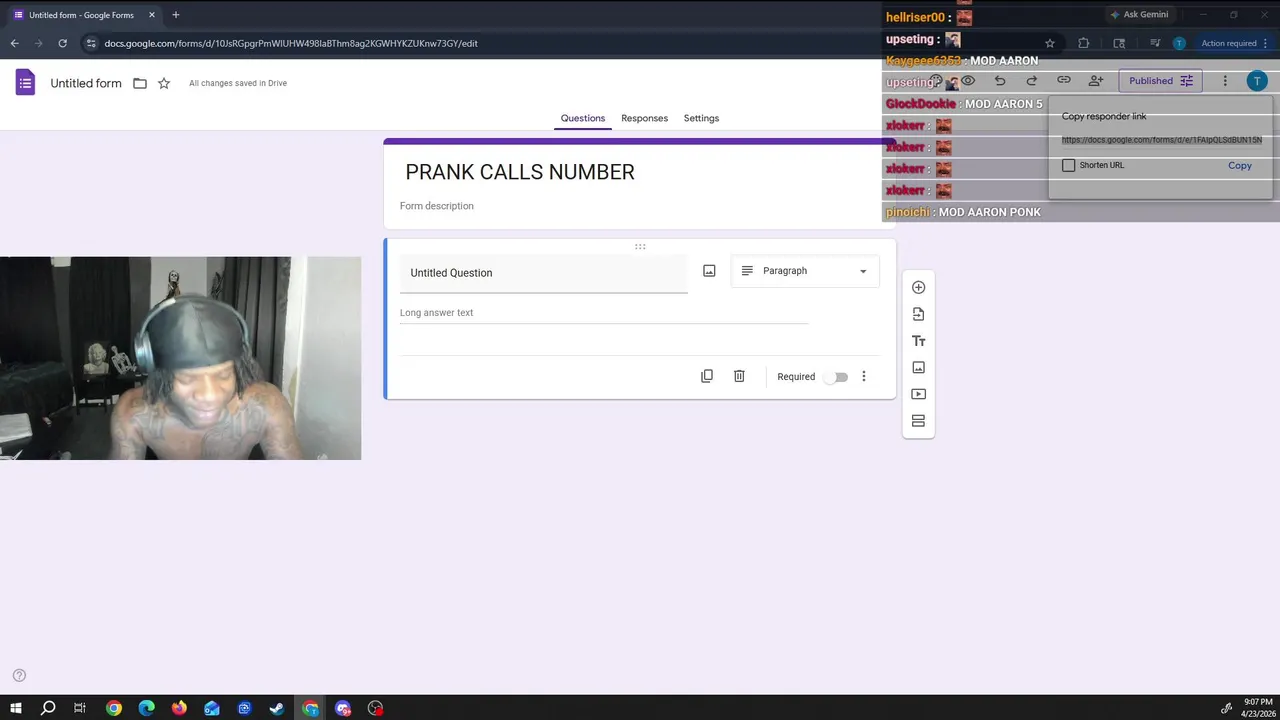Open the Windows Start menu
Screen dimensions: 1280x720
click(x=16, y=708)
